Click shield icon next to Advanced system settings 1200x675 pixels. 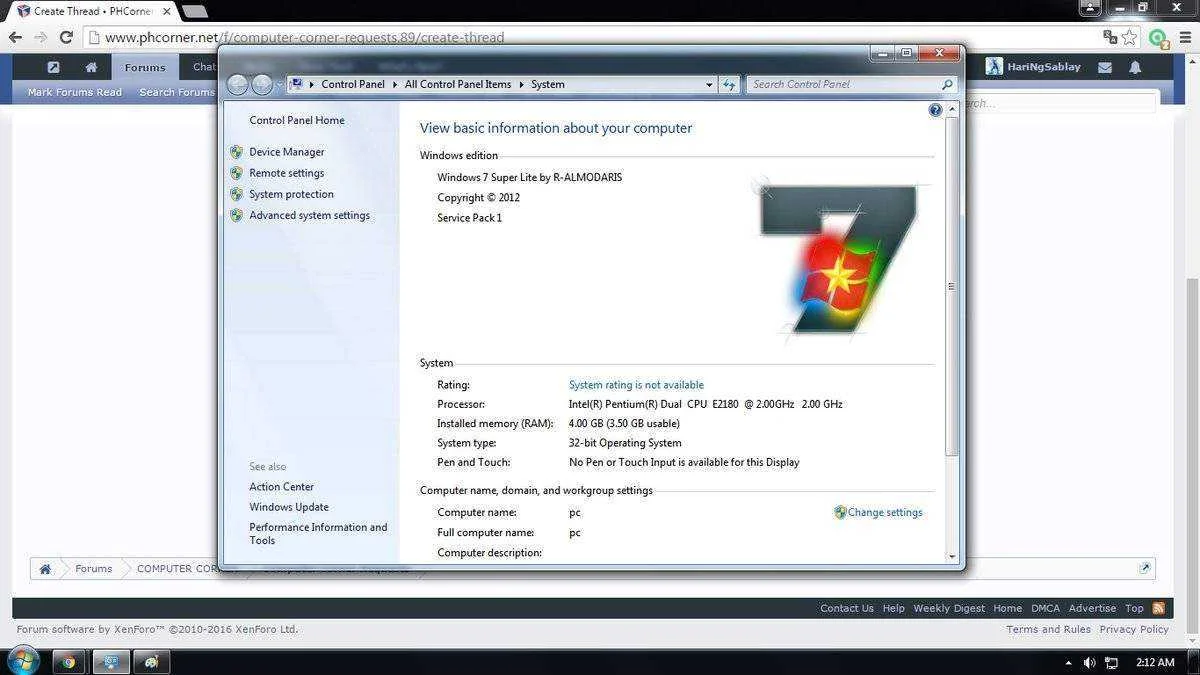pyautogui.click(x=236, y=215)
